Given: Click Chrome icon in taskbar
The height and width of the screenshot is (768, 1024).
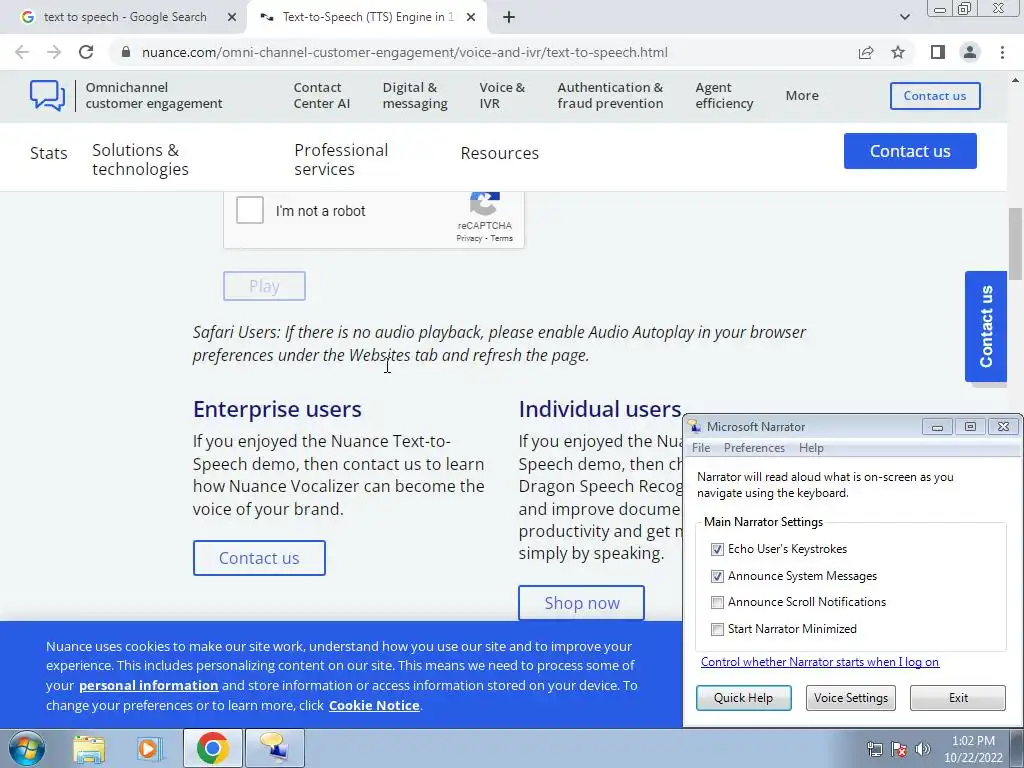Looking at the screenshot, I should pos(212,748).
